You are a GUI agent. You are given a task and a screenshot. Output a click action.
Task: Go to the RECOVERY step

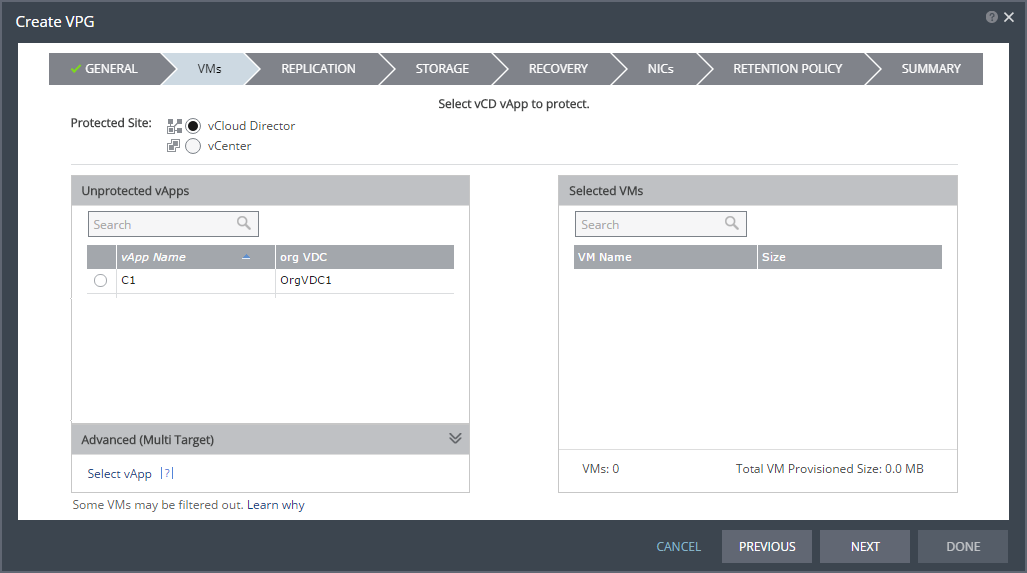558,69
